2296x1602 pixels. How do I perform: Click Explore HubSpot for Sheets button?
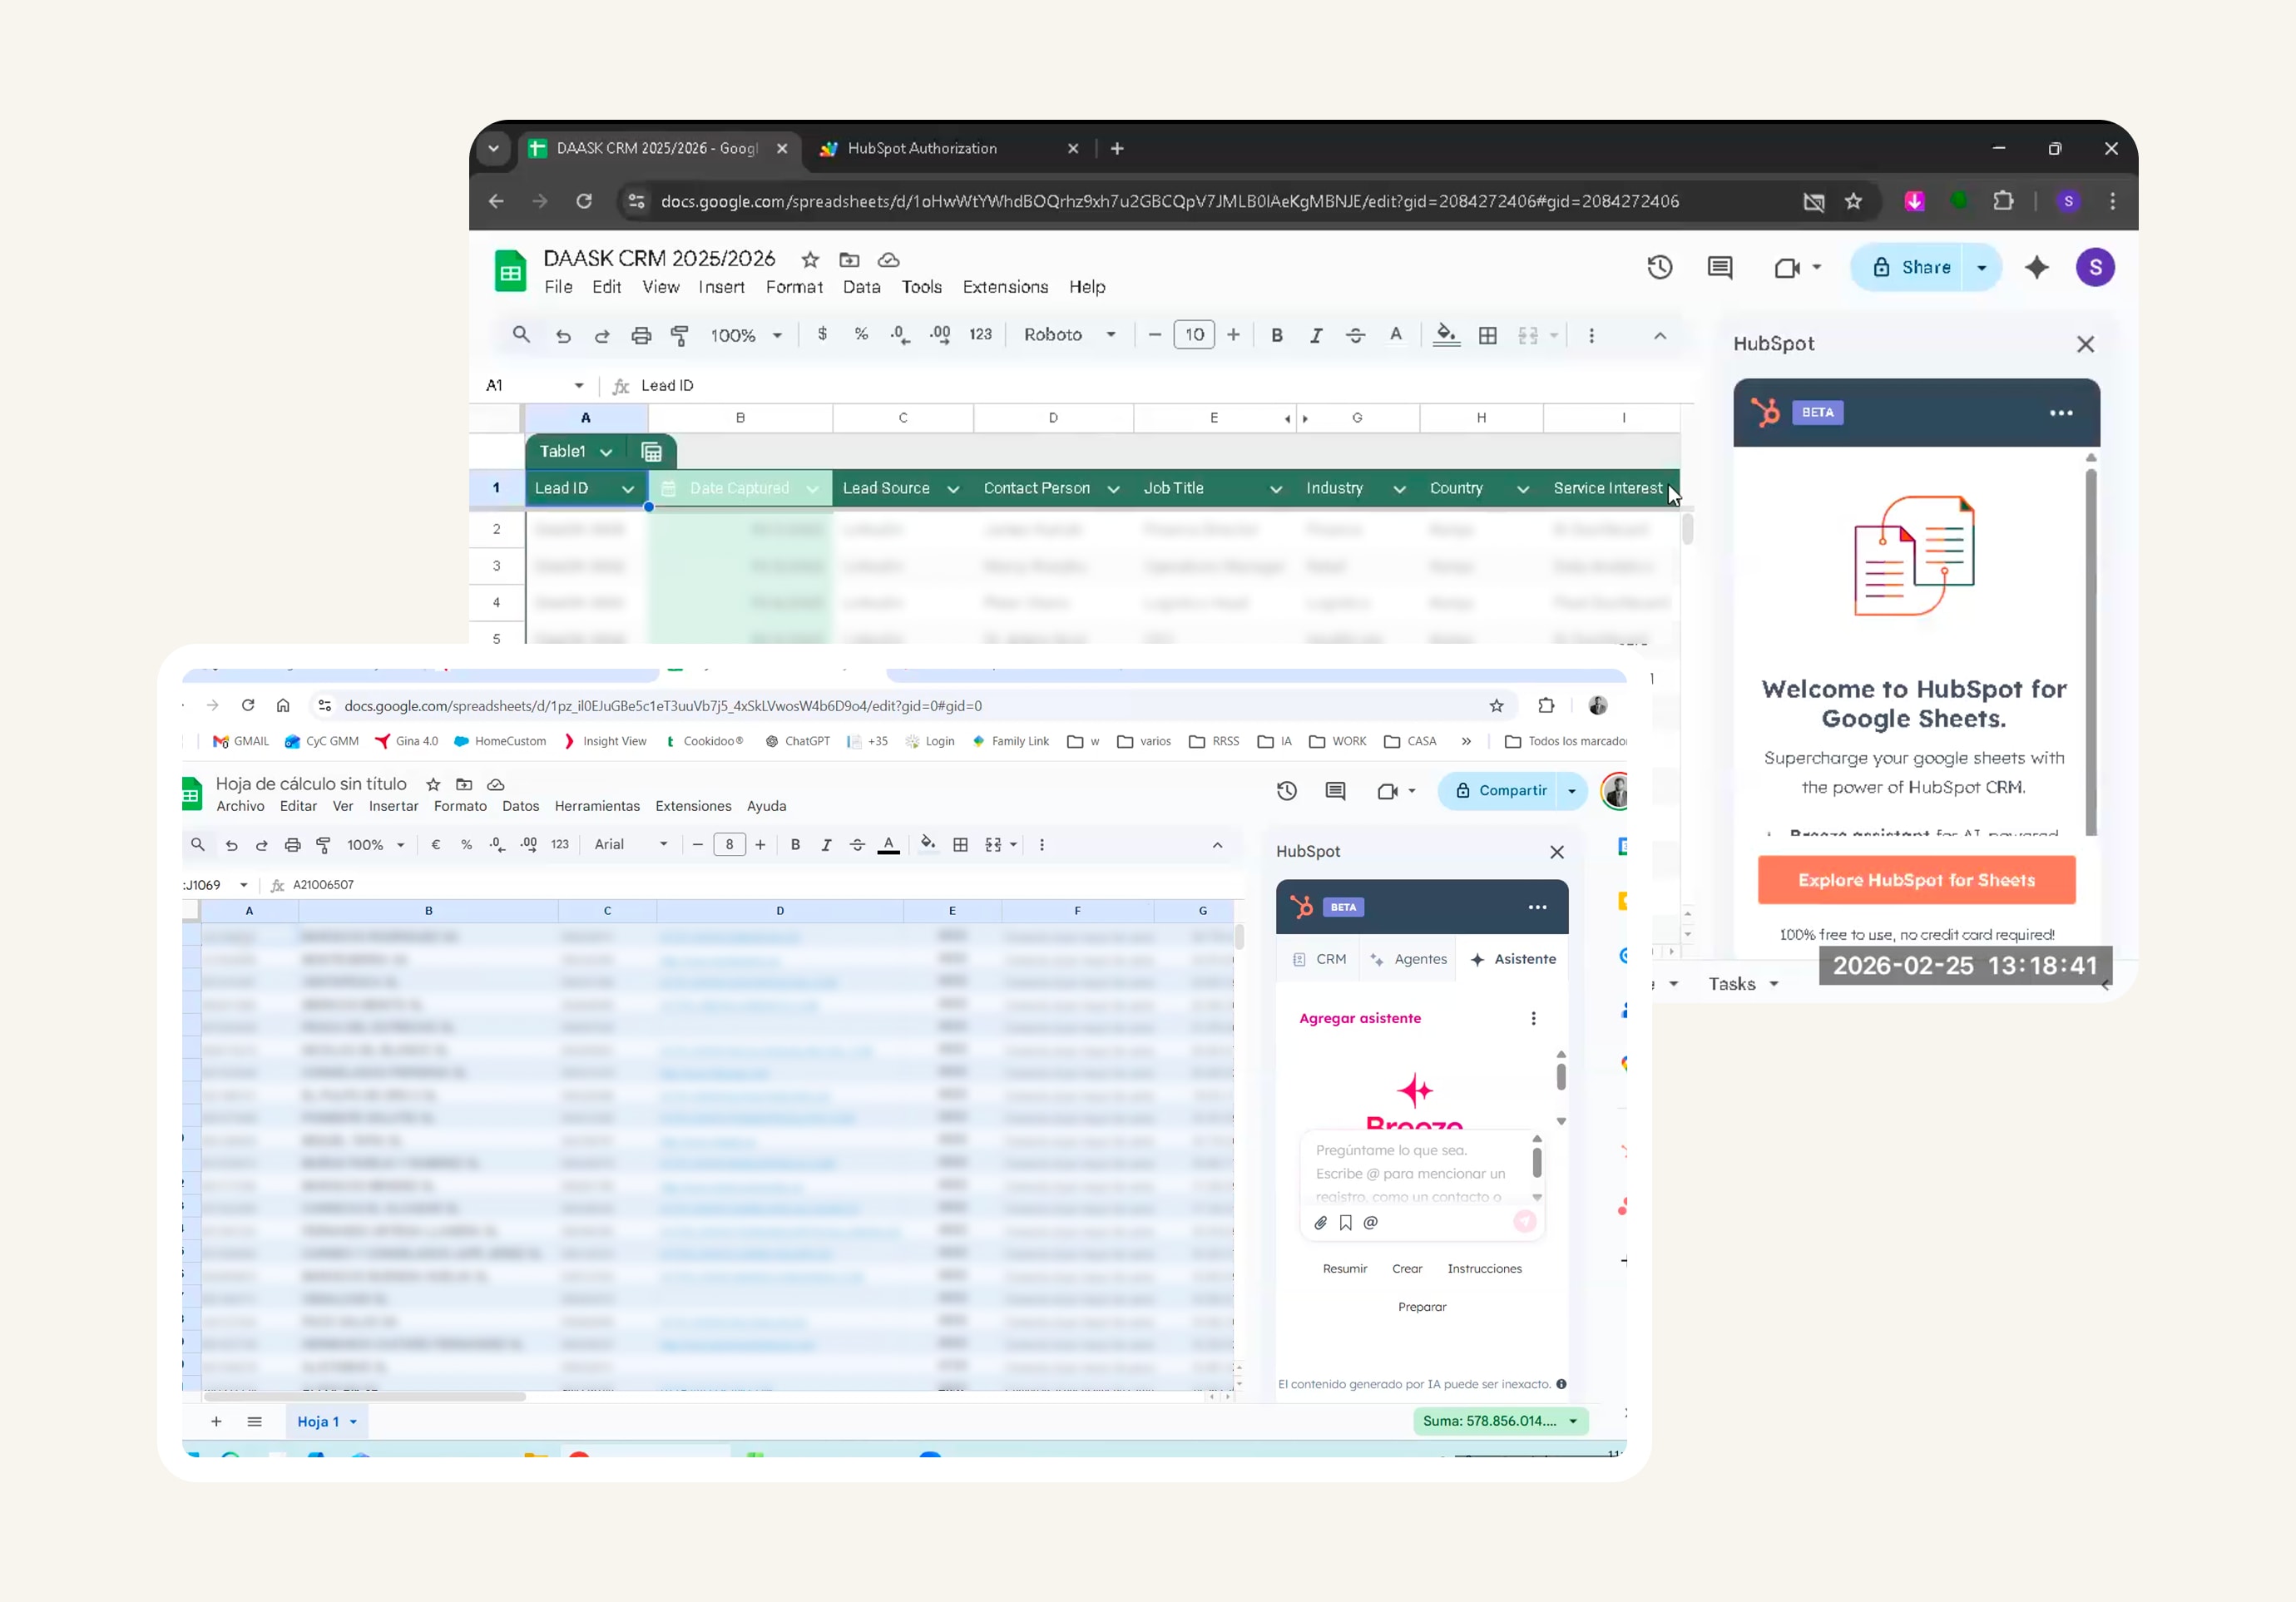tap(1916, 880)
